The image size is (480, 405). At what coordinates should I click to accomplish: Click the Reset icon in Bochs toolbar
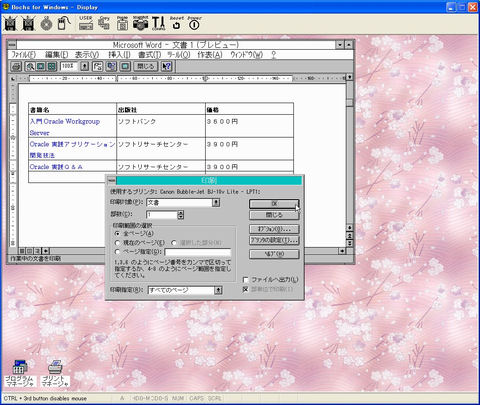tap(176, 23)
